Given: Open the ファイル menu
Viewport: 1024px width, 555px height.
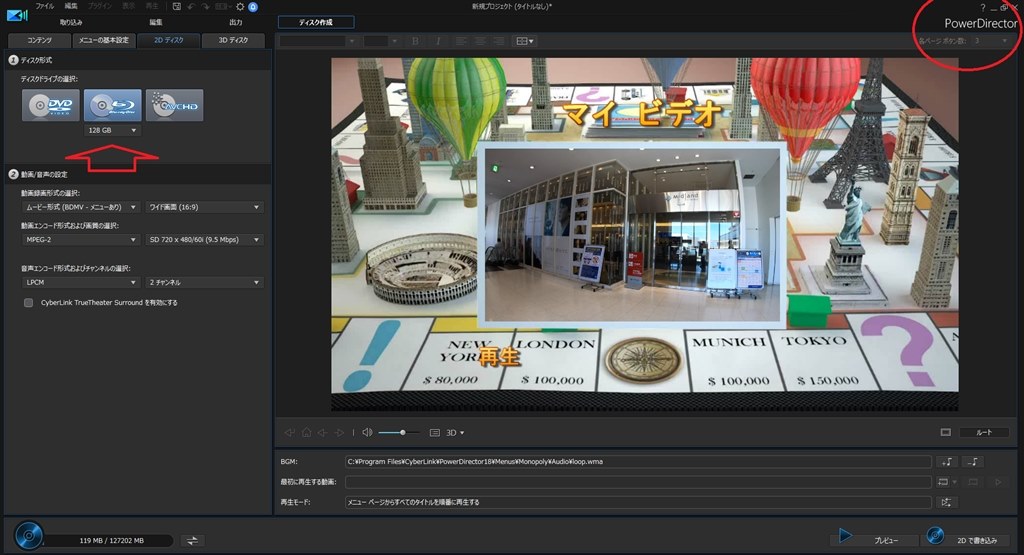Looking at the screenshot, I should pyautogui.click(x=44, y=7).
